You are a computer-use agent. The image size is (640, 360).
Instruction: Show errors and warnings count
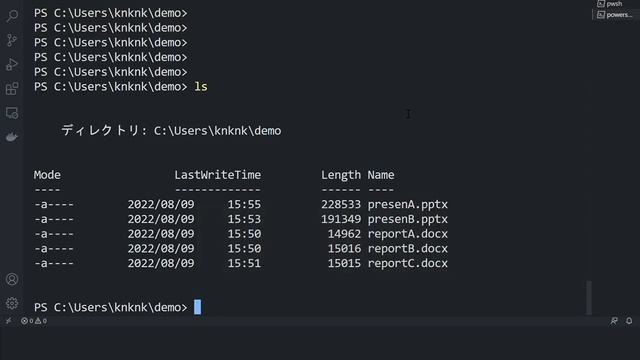point(34,321)
